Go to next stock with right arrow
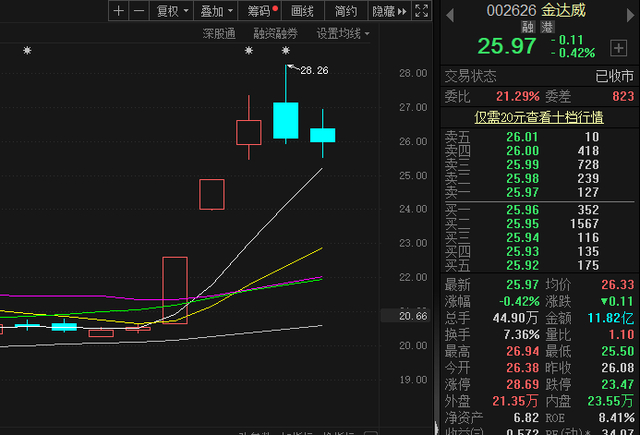Image resolution: width=640 pixels, height=435 pixels. (631, 16)
